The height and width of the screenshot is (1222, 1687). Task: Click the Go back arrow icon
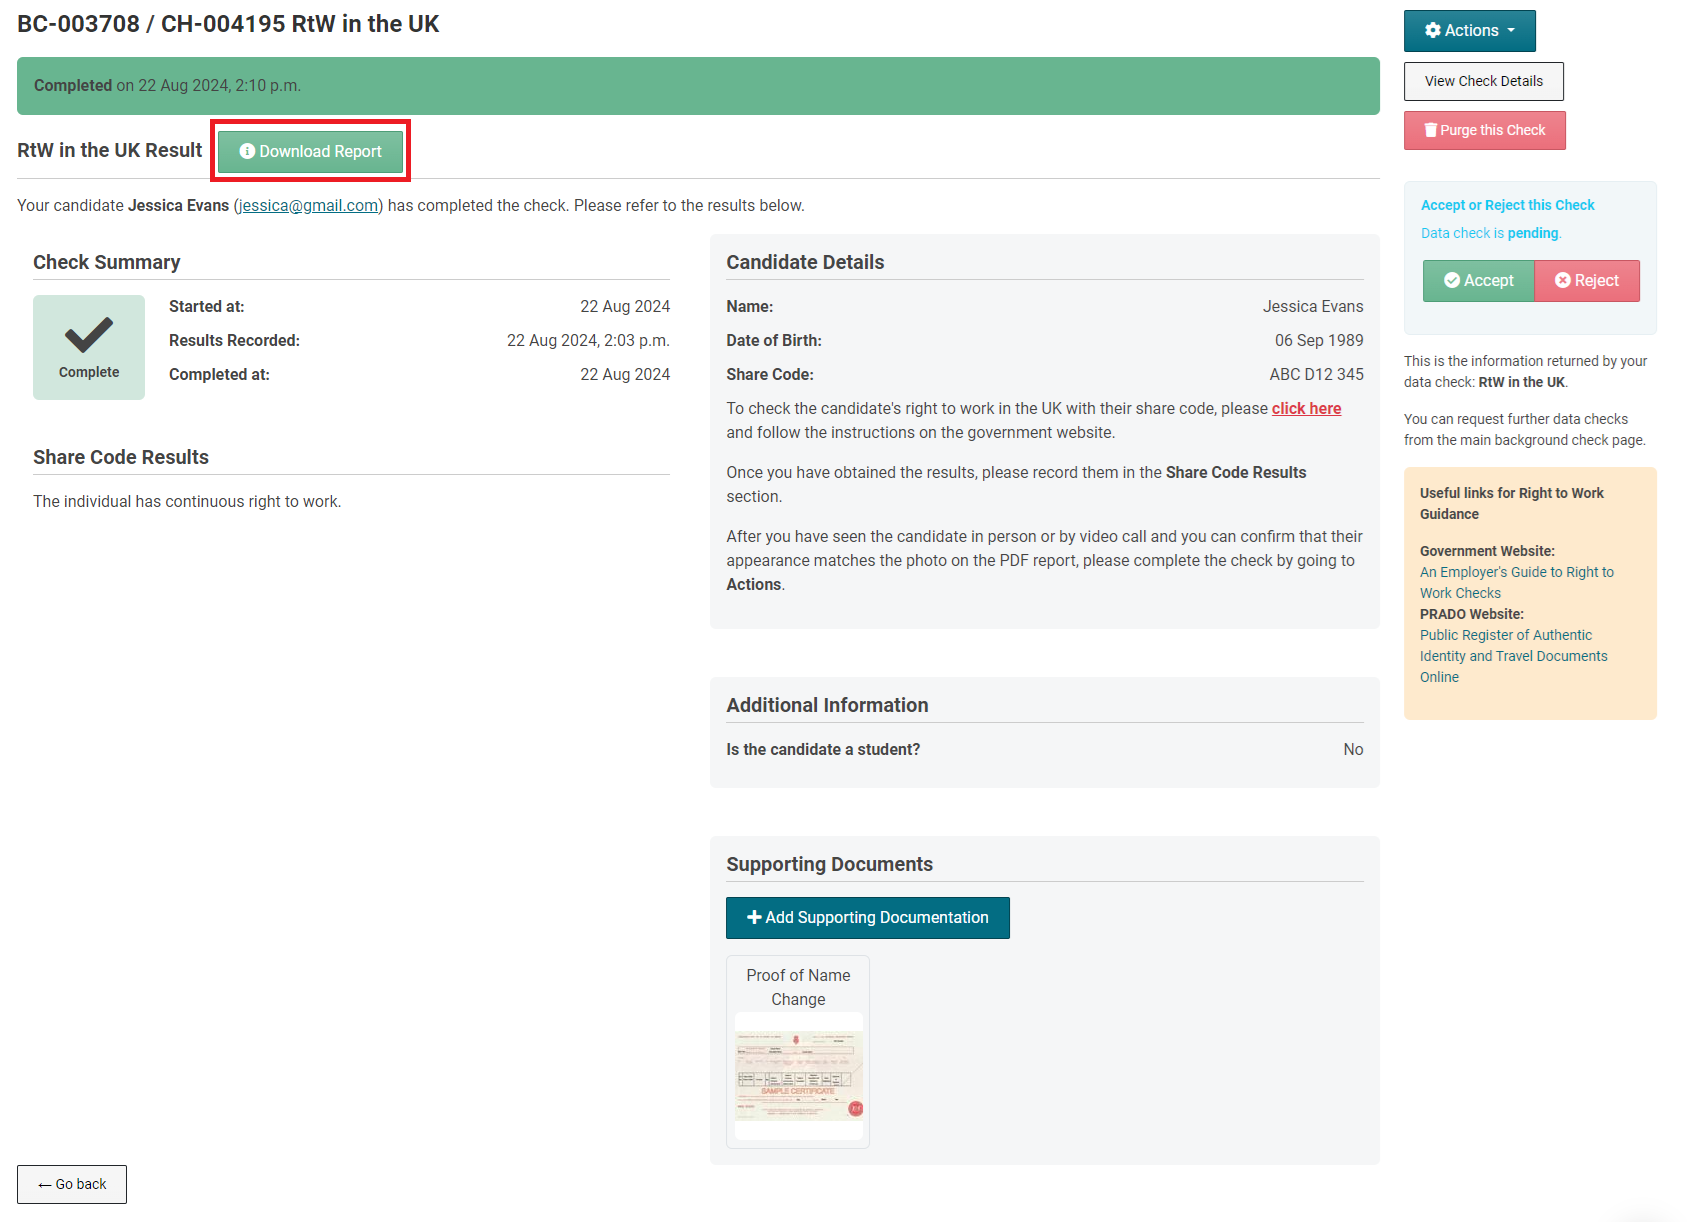pyautogui.click(x=44, y=1185)
